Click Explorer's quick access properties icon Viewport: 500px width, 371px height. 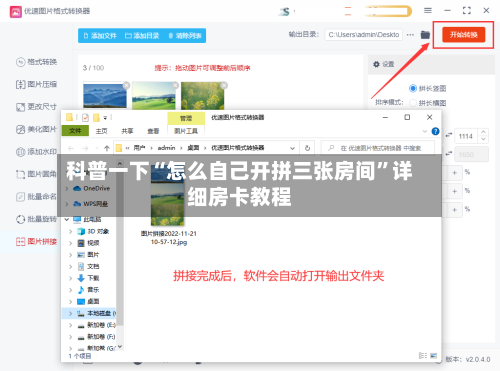85,118
